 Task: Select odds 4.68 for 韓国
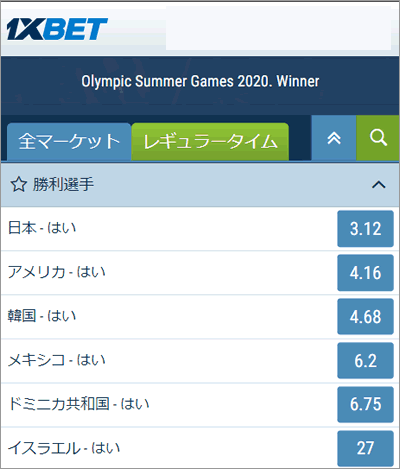pos(365,317)
